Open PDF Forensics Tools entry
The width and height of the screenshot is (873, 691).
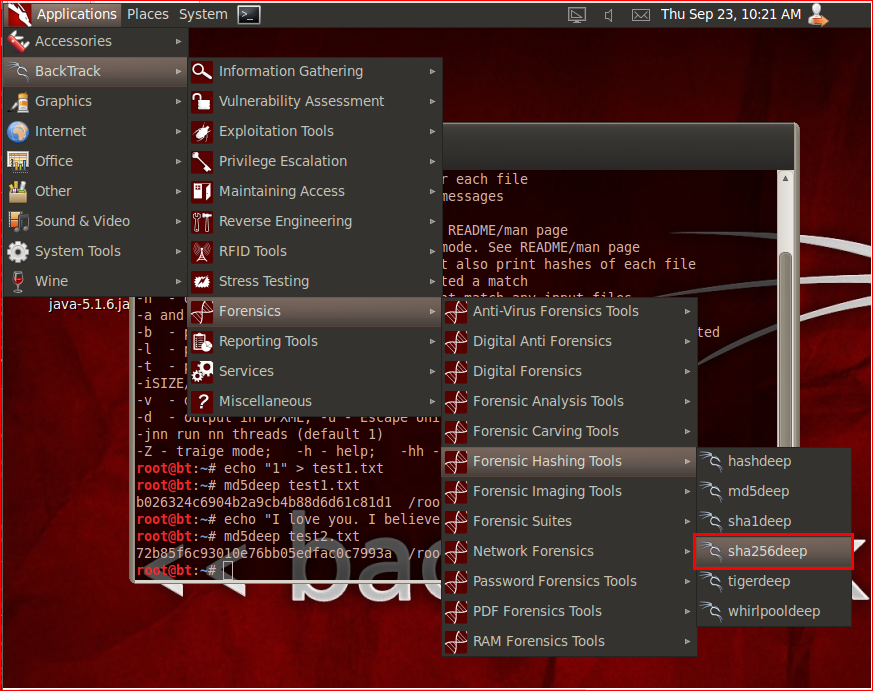click(569, 611)
